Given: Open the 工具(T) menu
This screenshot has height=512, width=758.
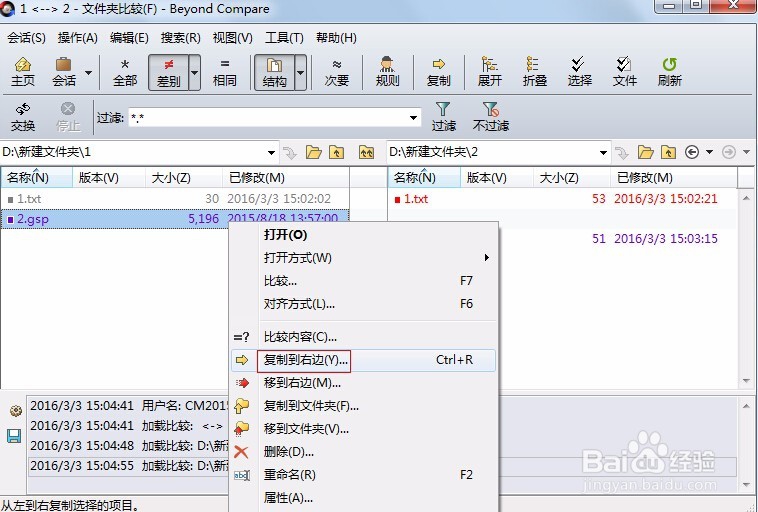Looking at the screenshot, I should tap(284, 38).
